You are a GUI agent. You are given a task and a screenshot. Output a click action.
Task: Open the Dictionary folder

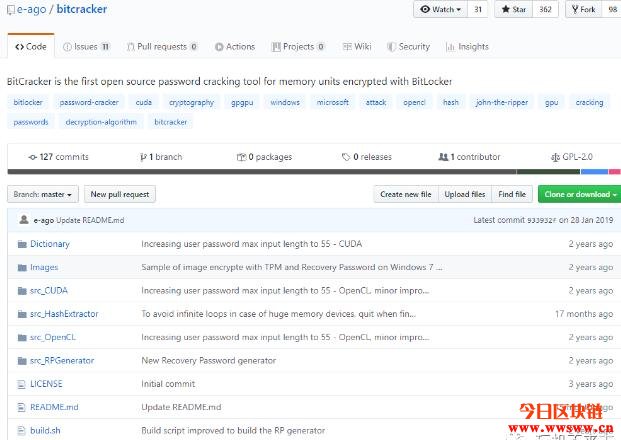click(50, 244)
